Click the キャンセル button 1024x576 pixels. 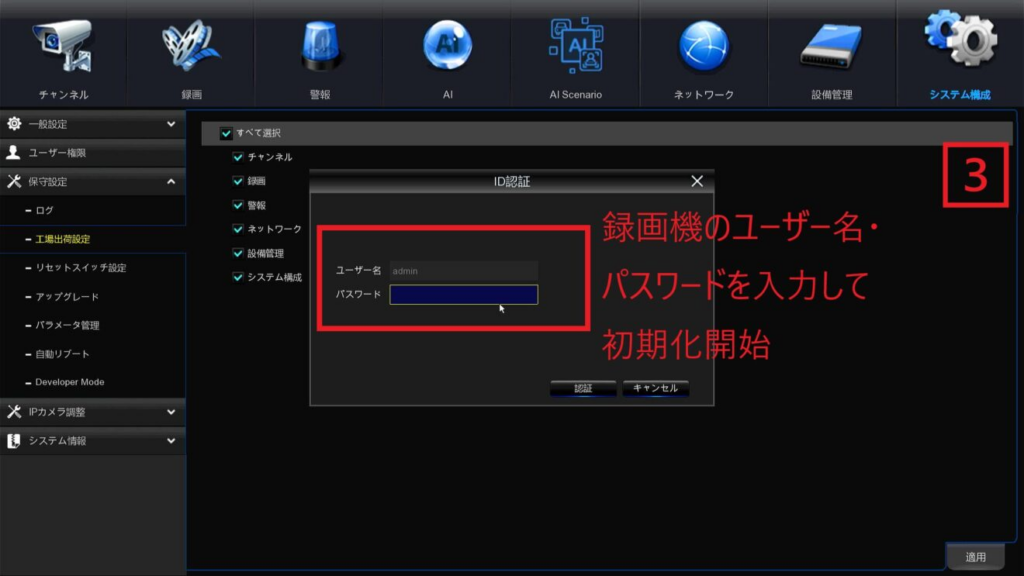[x=655, y=388]
